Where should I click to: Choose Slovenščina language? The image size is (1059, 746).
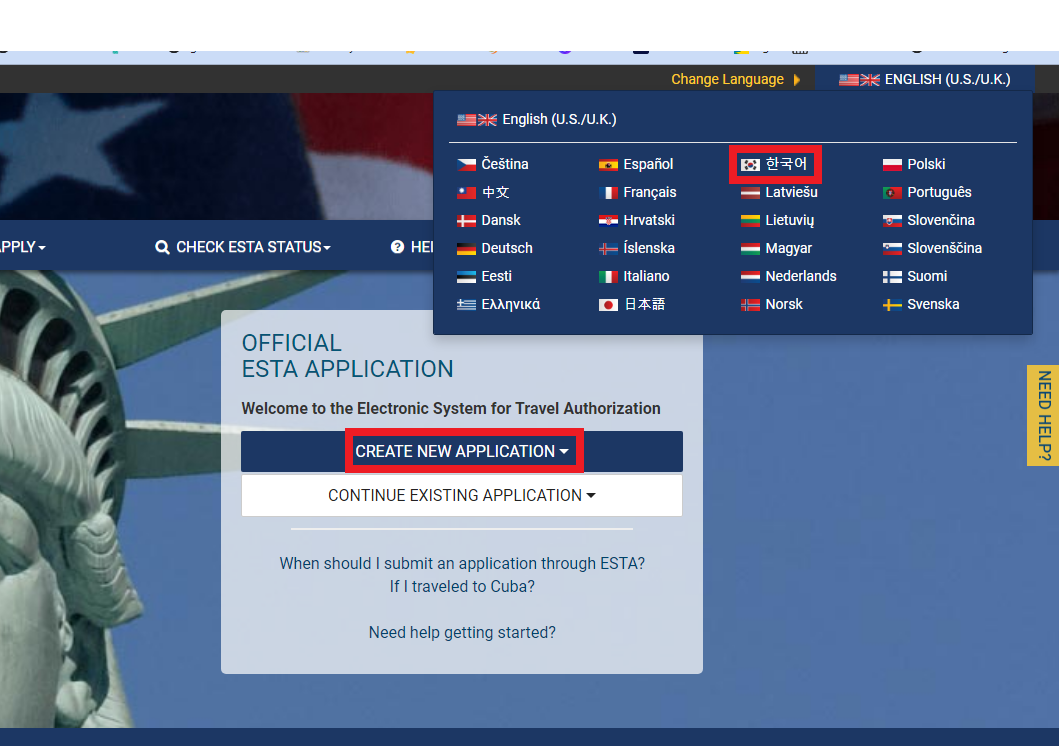point(932,248)
